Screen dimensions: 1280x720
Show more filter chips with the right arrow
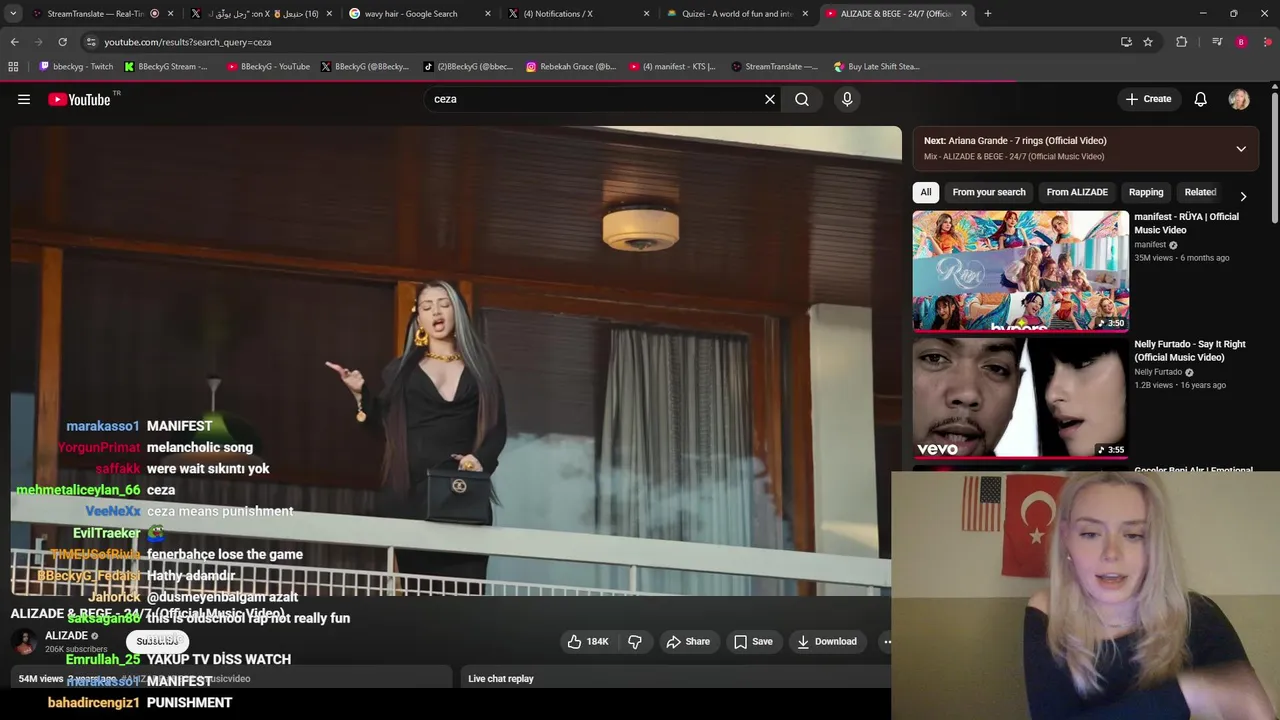1243,196
